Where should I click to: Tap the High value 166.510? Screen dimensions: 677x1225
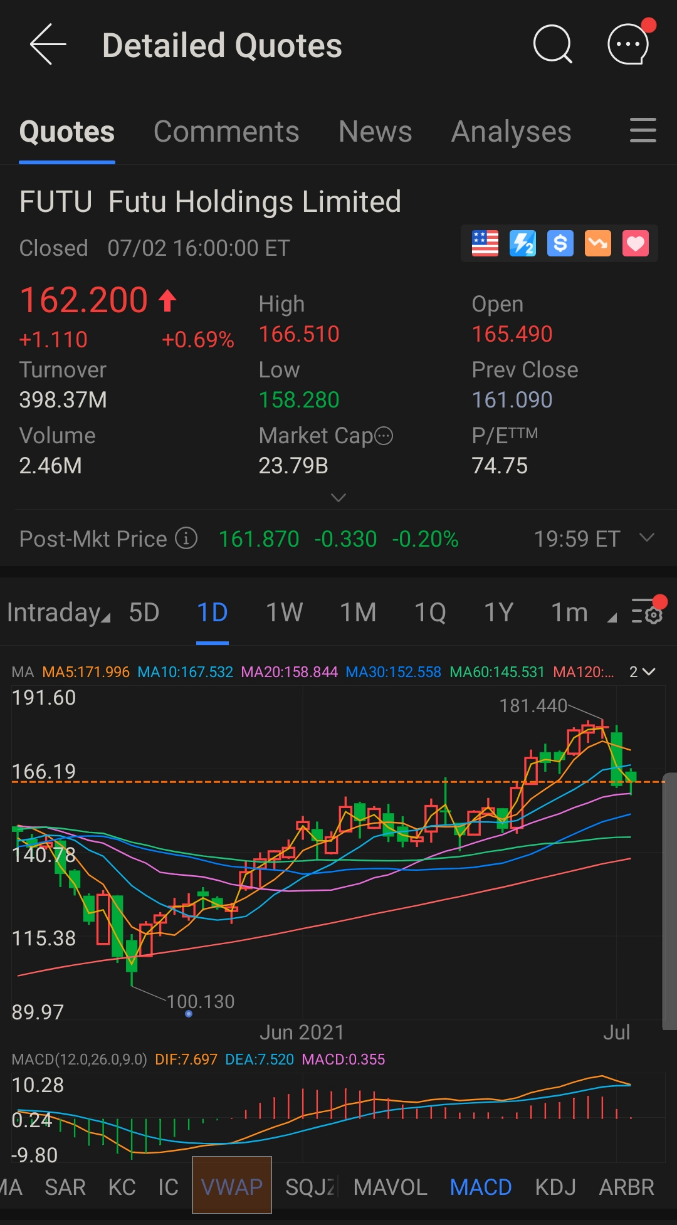[x=299, y=335]
